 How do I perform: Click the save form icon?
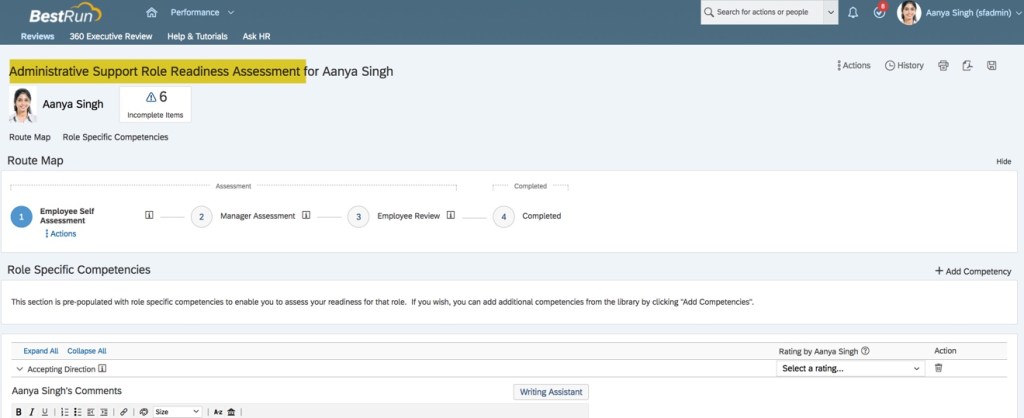pos(991,66)
